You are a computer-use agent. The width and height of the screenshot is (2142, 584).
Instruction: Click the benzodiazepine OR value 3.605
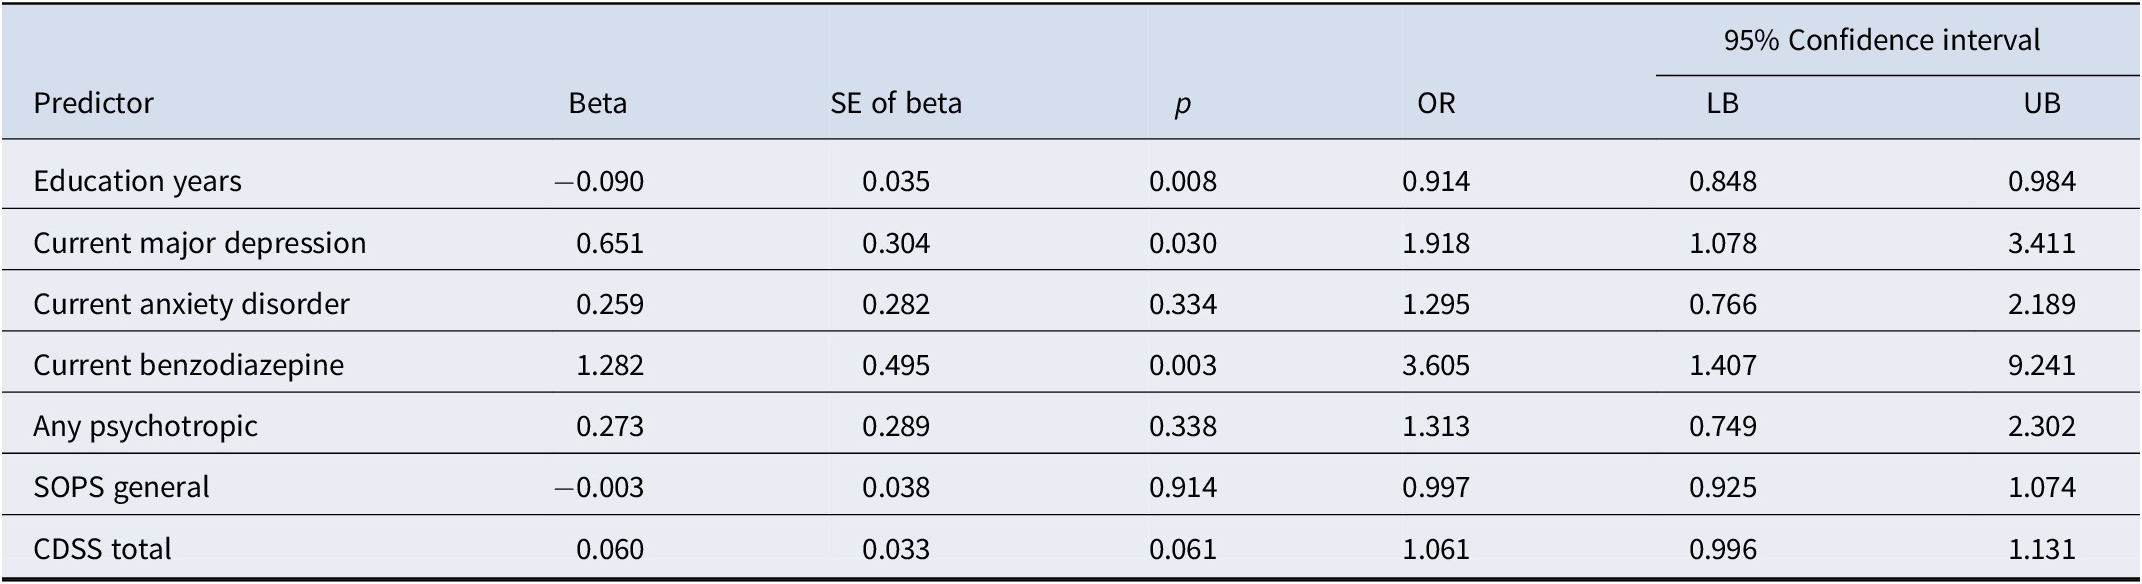1436,365
